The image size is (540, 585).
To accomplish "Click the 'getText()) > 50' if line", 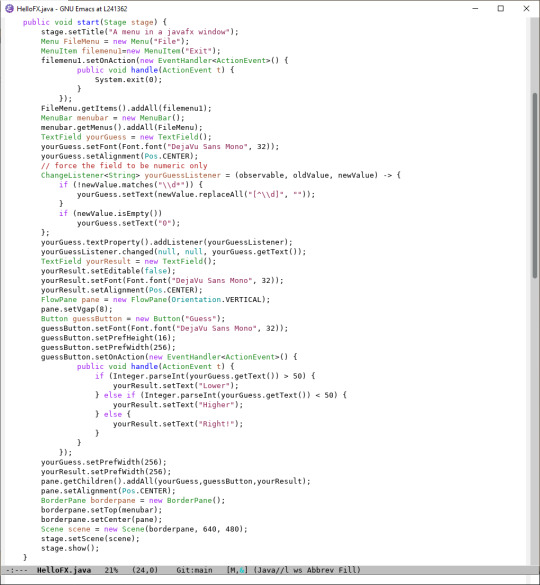I will pos(205,376).
